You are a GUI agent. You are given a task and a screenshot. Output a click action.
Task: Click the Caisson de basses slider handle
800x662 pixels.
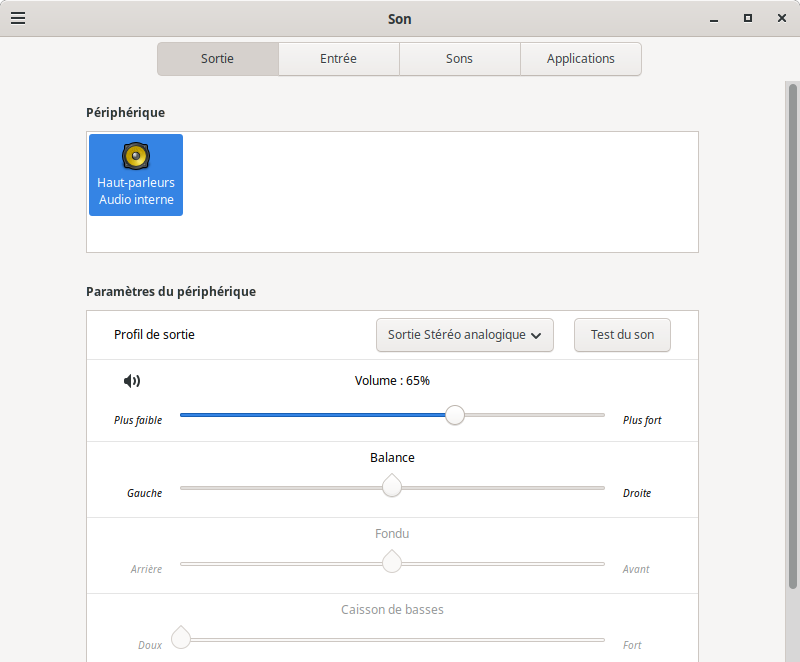point(181,638)
